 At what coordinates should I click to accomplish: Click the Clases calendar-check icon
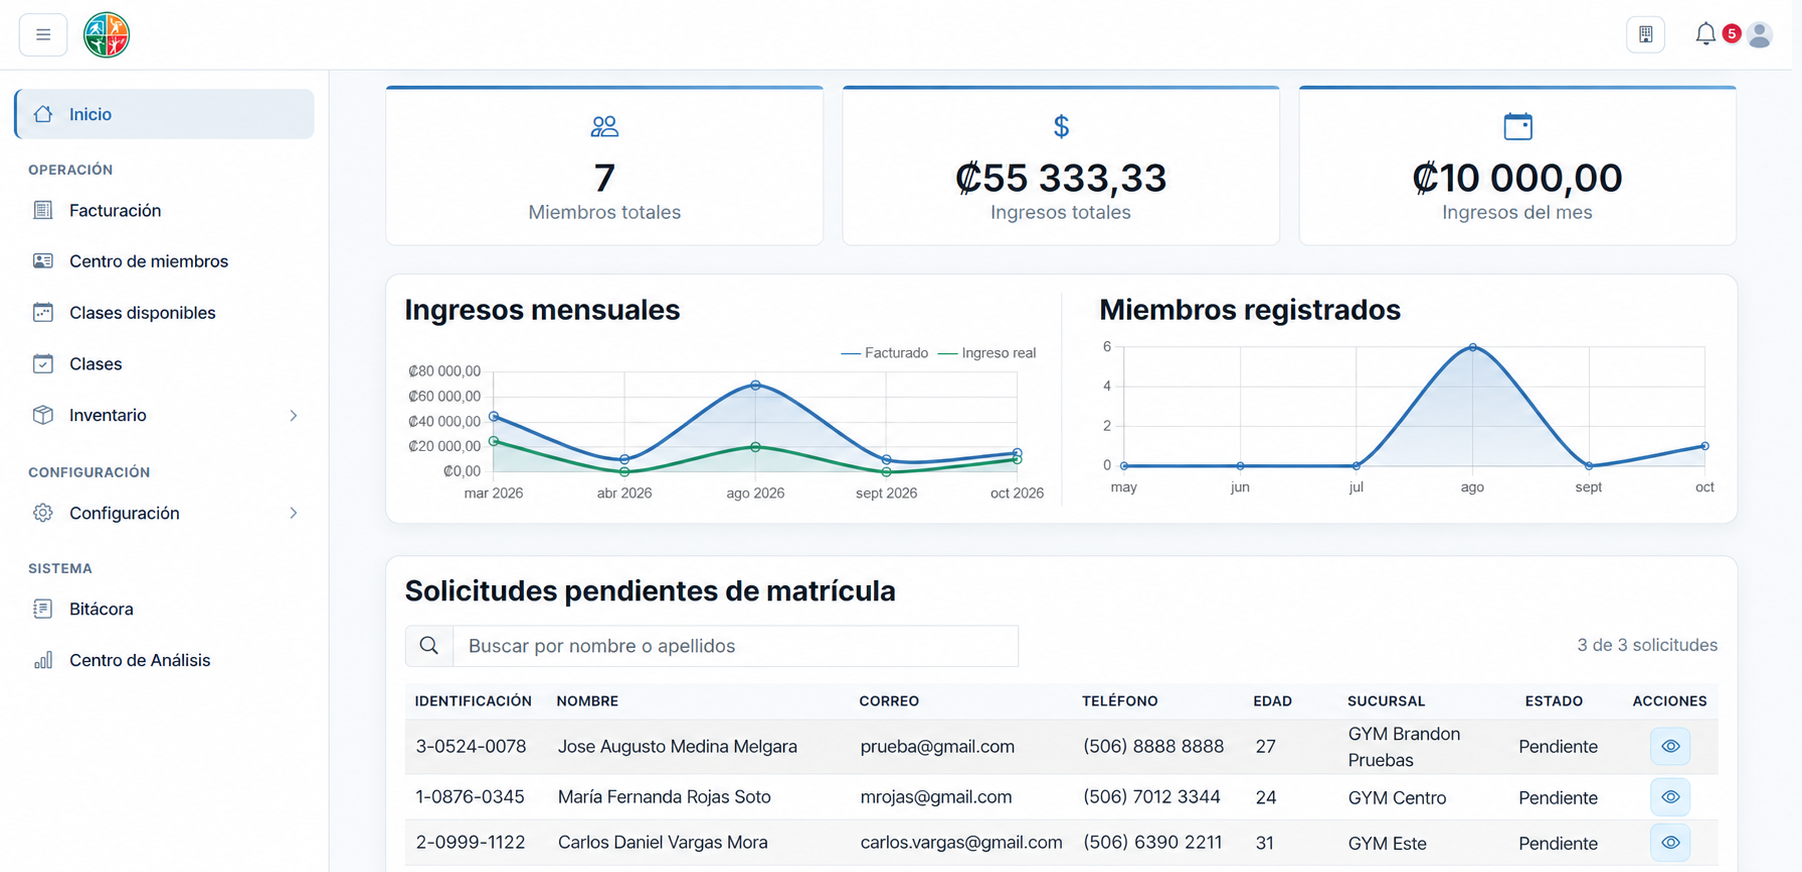pyautogui.click(x=43, y=364)
